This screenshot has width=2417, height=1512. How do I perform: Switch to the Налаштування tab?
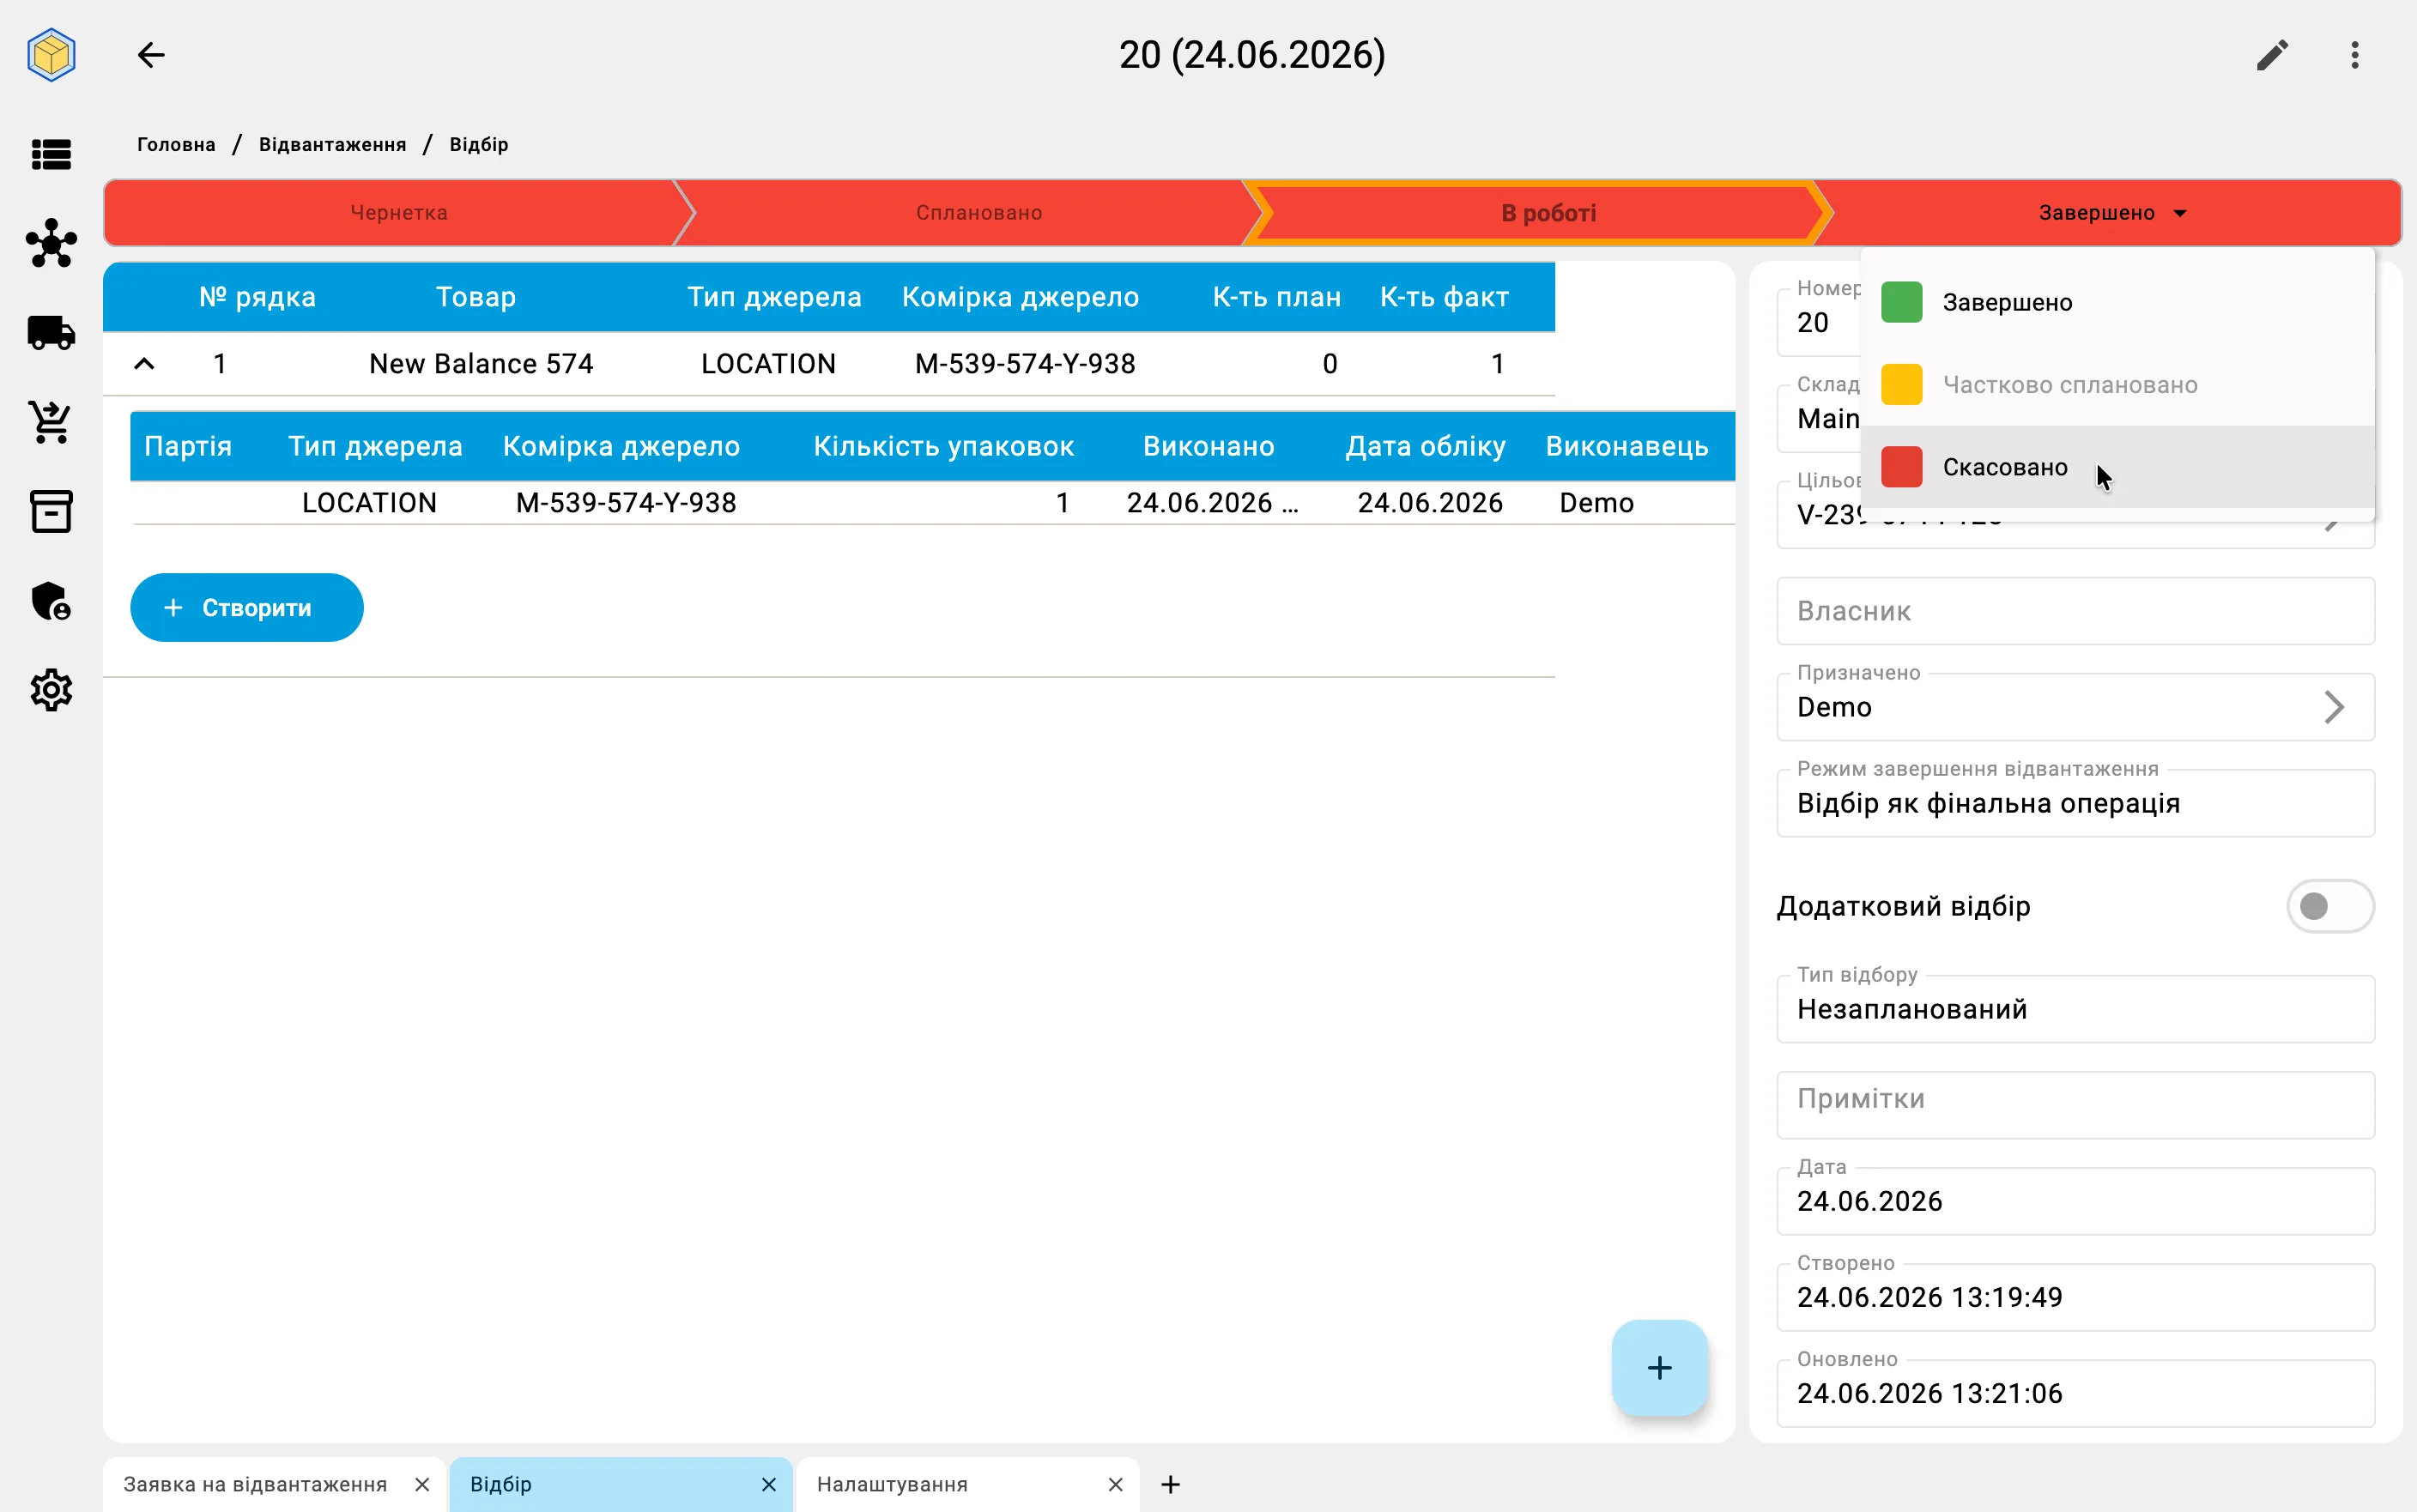coord(892,1484)
